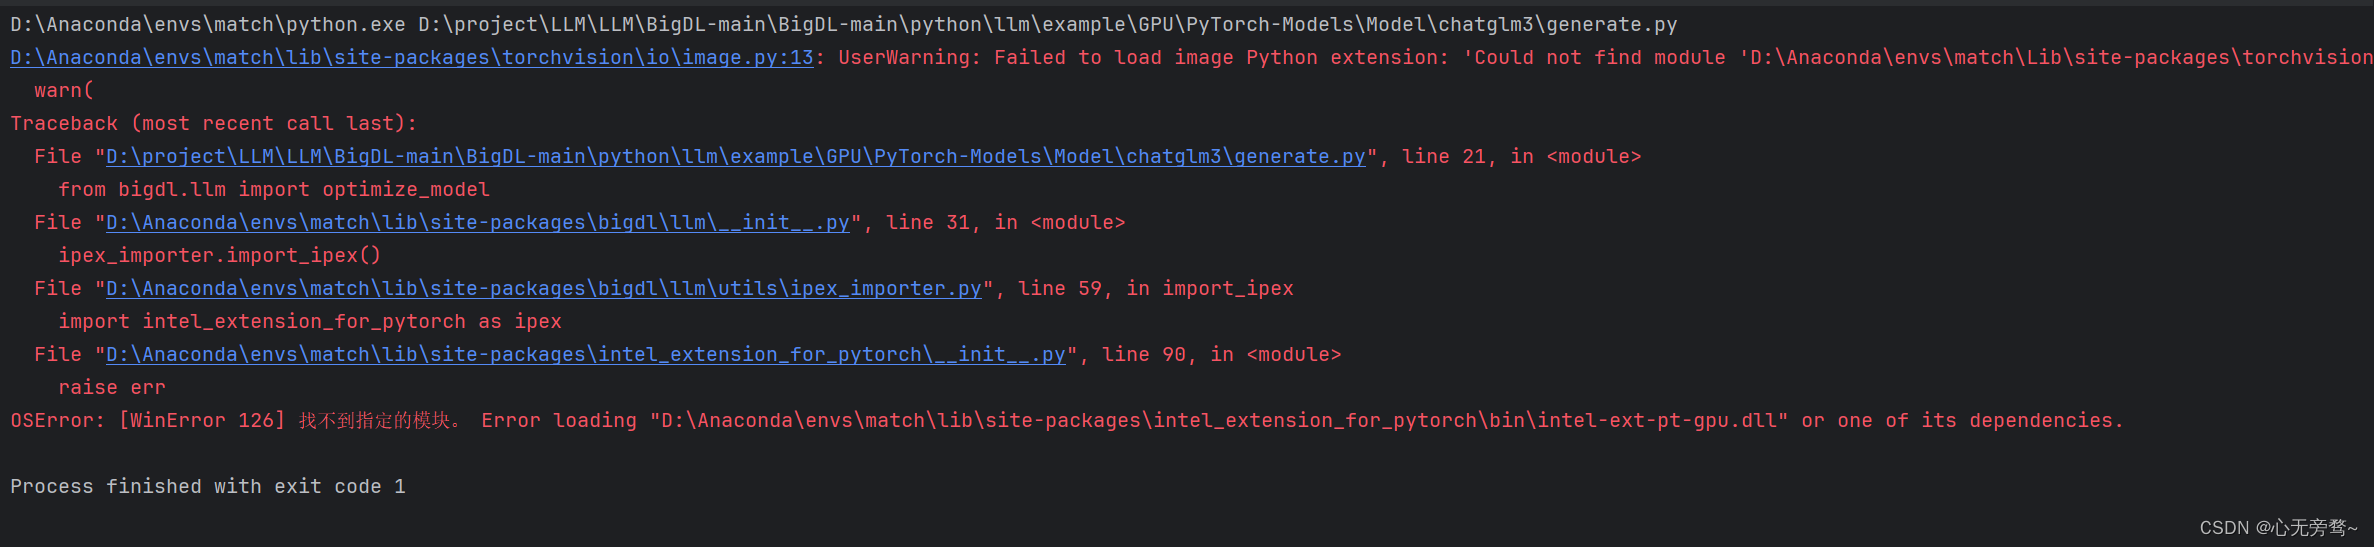Screen dimensions: 2374x547
Task: Click 'Process finished with exit code 1'
Action: point(208,486)
